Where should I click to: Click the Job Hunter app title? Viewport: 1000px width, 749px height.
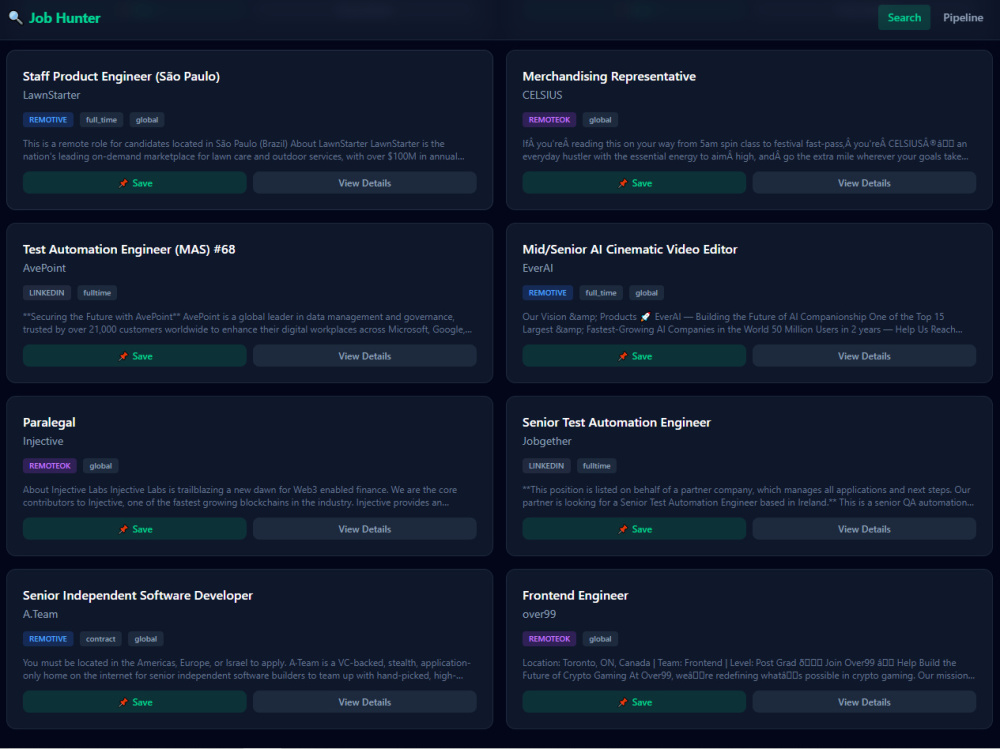(64, 18)
